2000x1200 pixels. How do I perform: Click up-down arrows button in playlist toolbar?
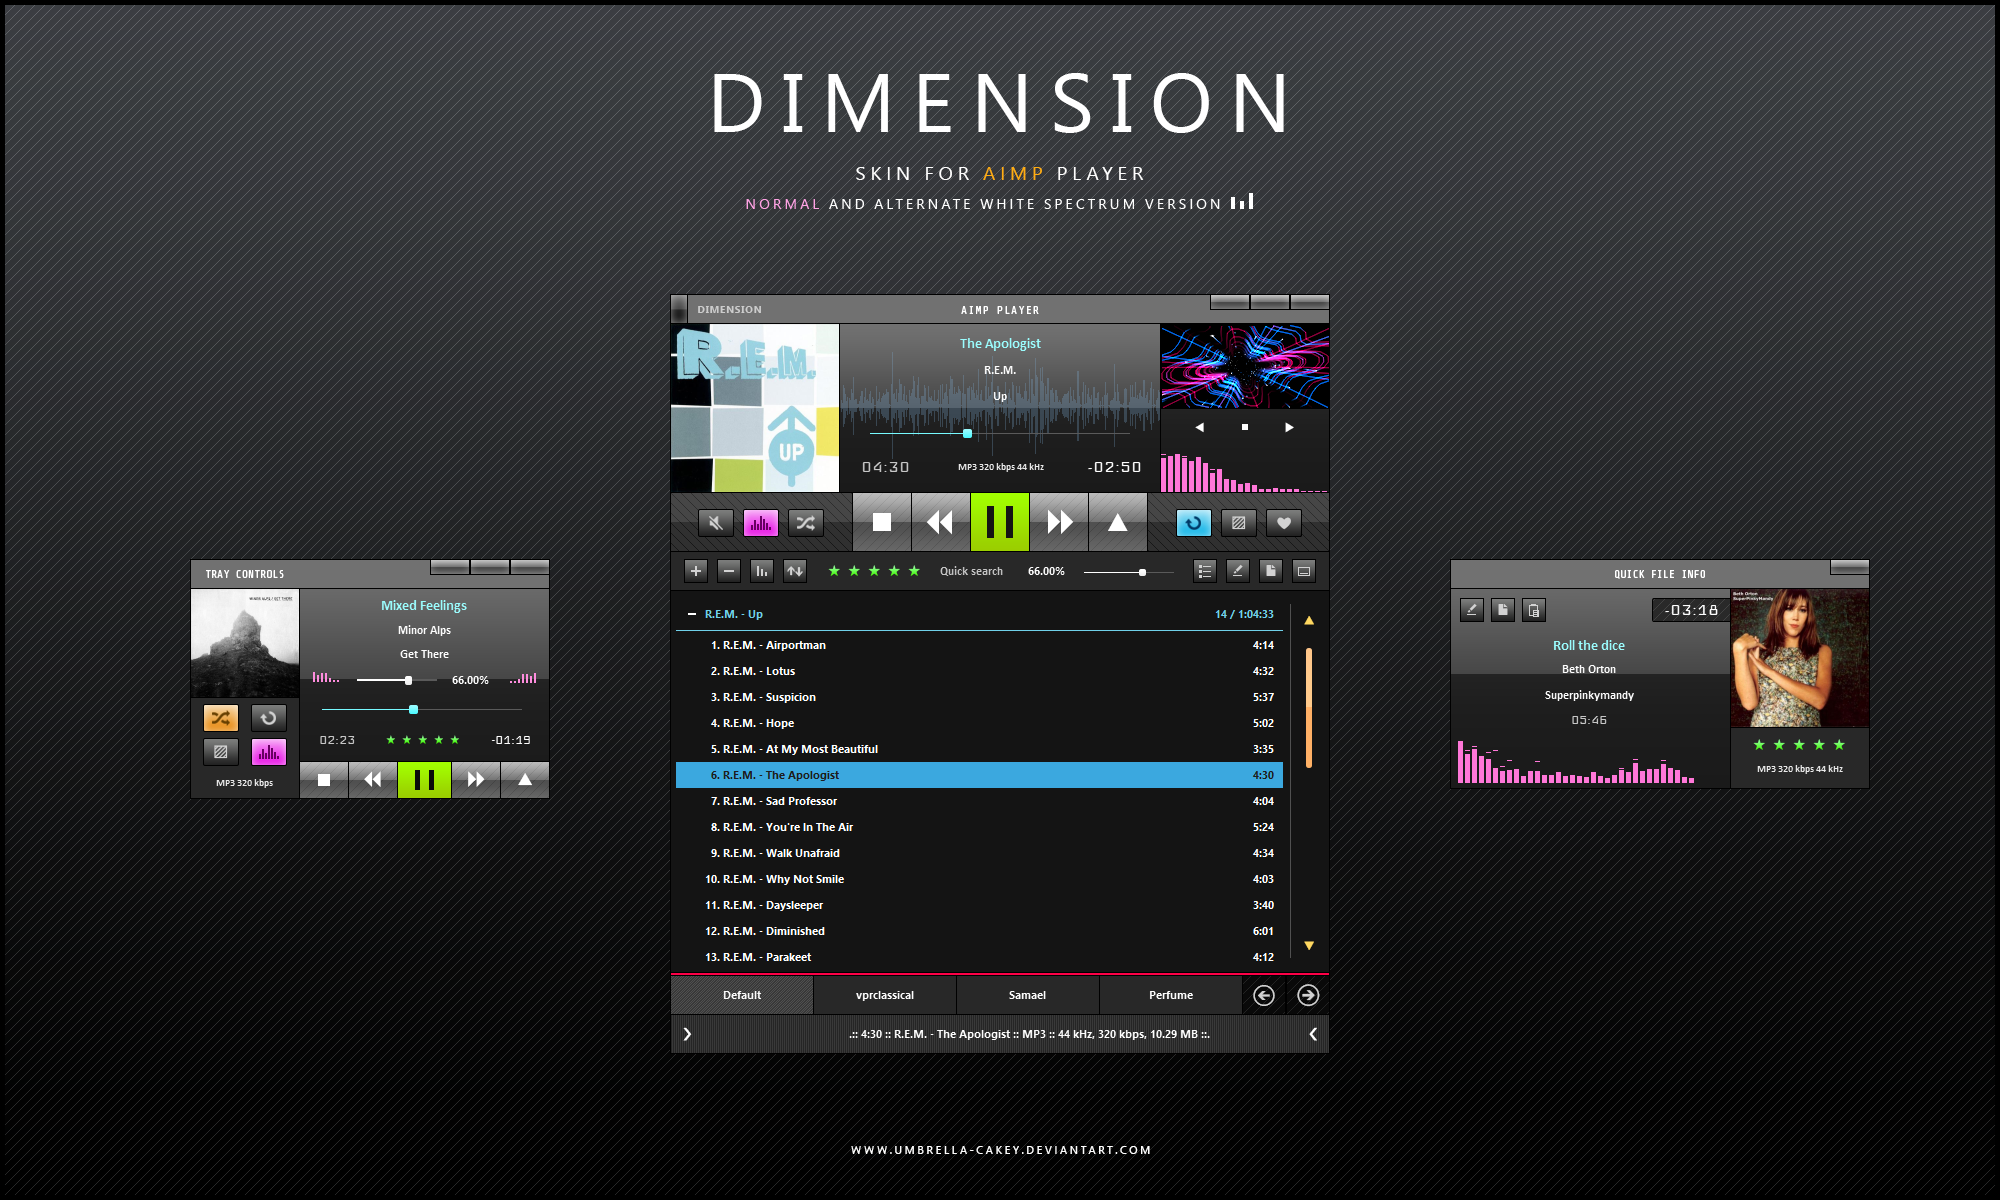pos(795,571)
